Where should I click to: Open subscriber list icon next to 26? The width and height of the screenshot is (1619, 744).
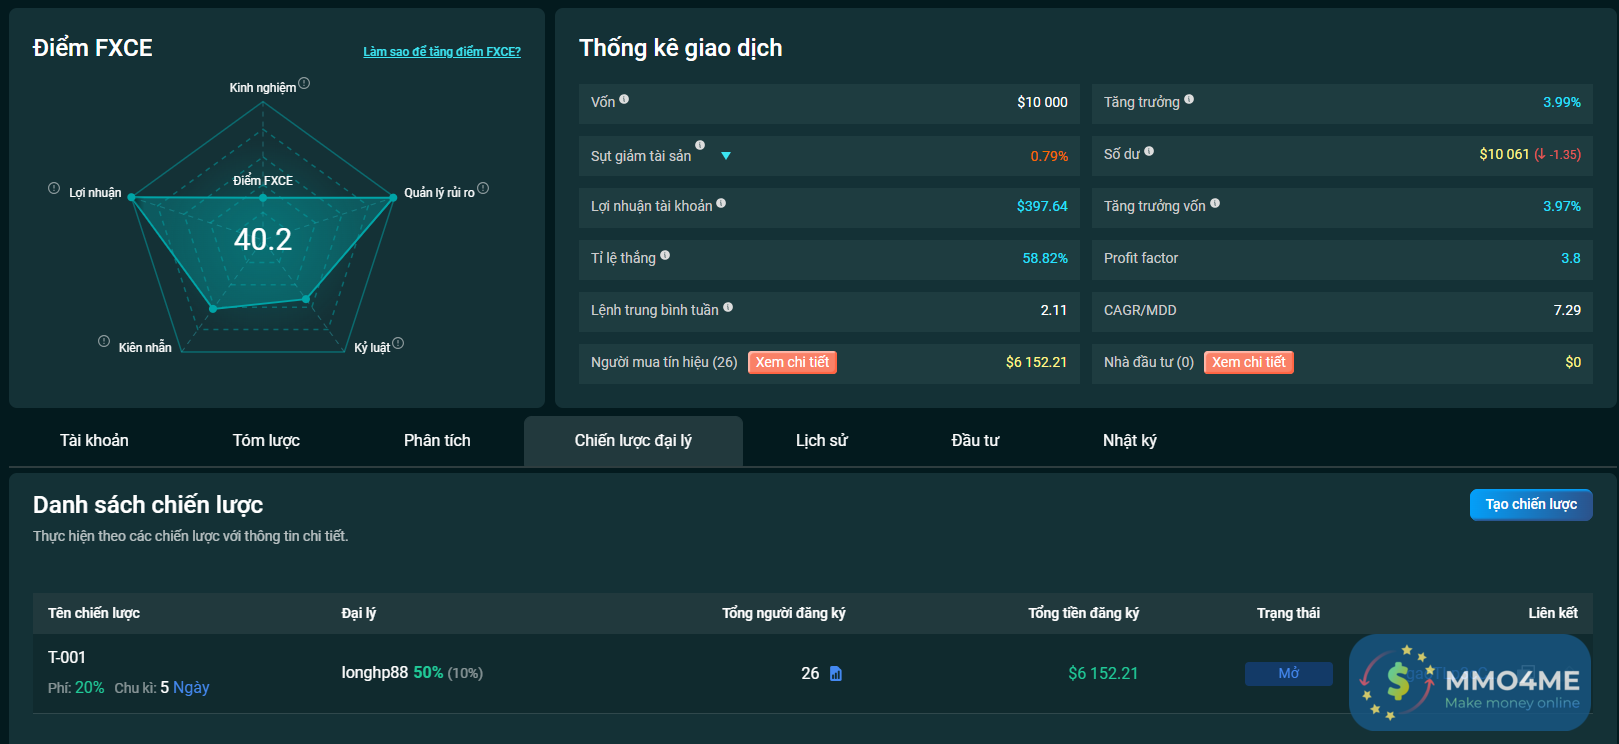click(x=836, y=674)
